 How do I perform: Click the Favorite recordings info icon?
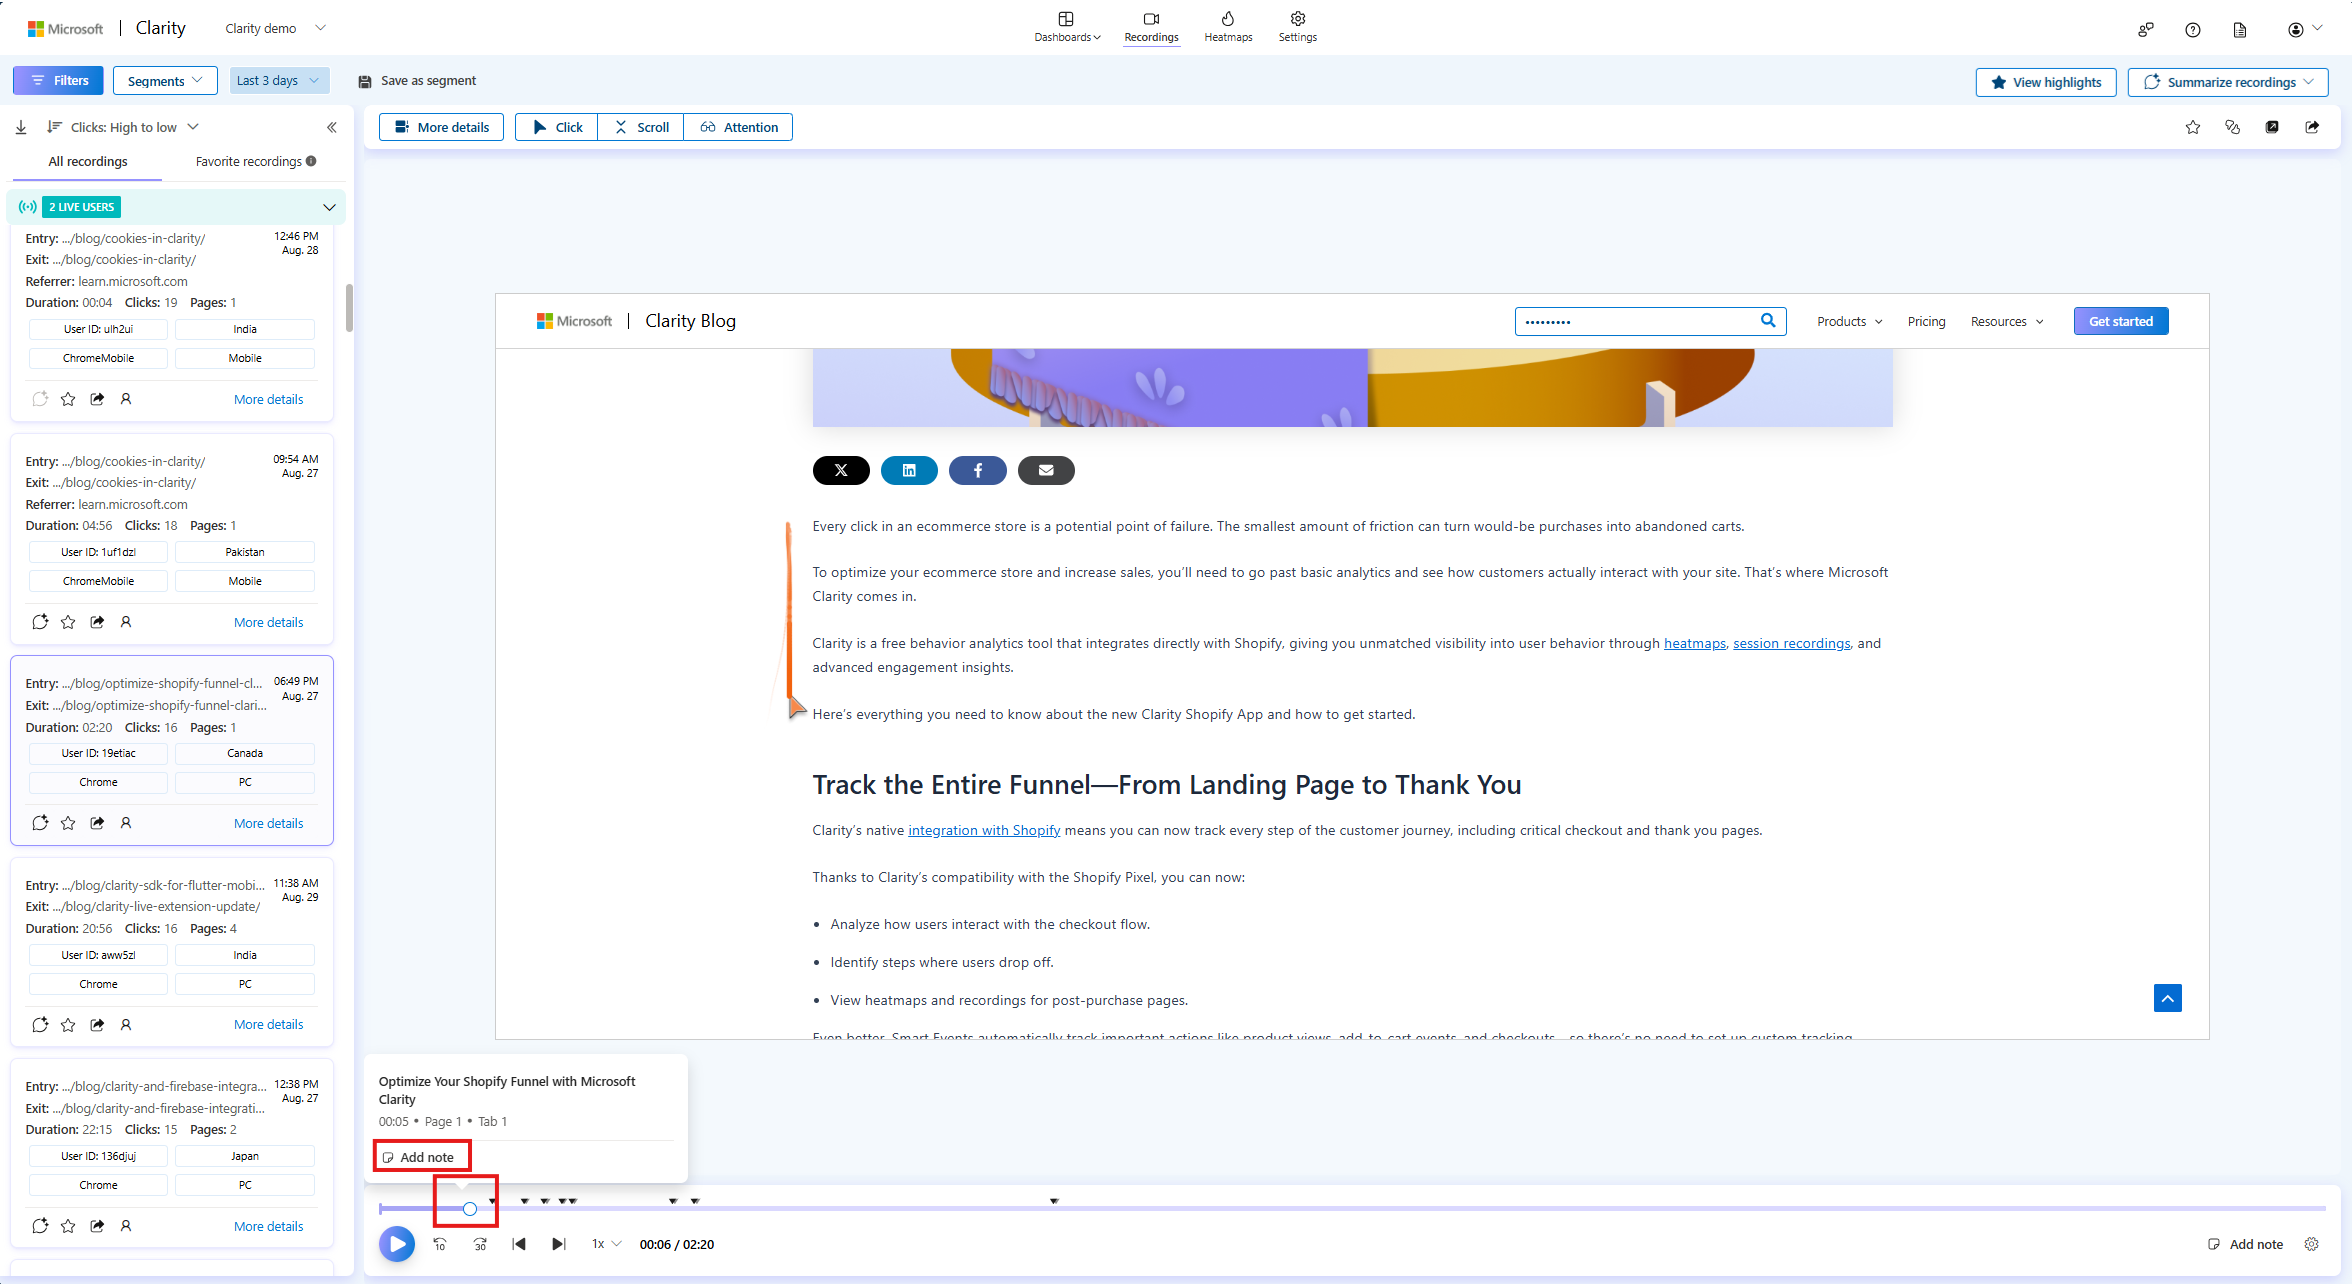(311, 161)
